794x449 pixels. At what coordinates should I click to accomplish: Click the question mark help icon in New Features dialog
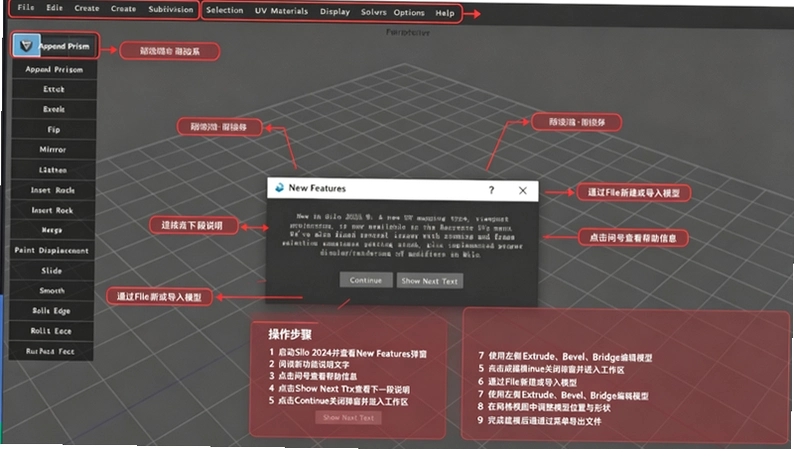[491, 190]
